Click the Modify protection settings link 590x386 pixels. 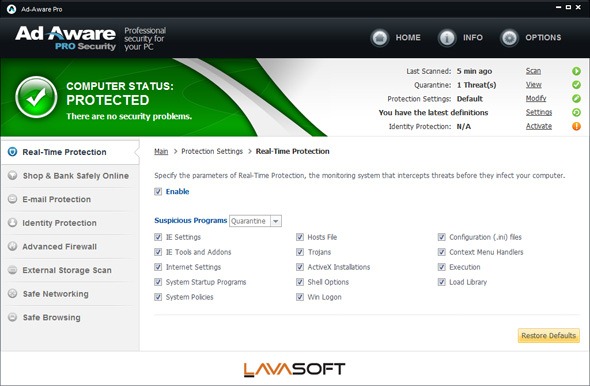tap(536, 99)
